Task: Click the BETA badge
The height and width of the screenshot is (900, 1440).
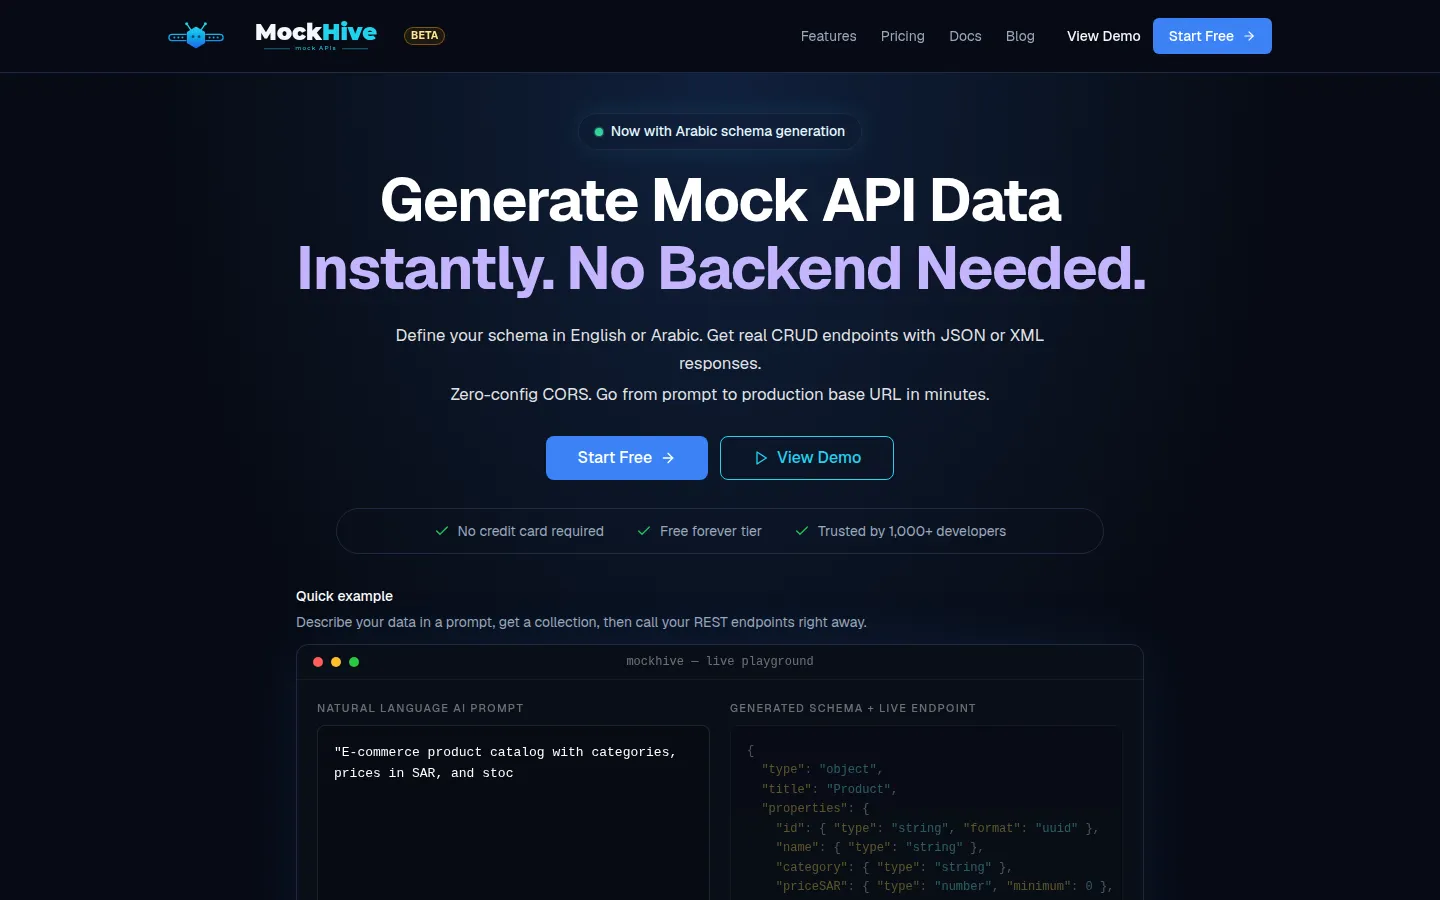Action: [424, 36]
